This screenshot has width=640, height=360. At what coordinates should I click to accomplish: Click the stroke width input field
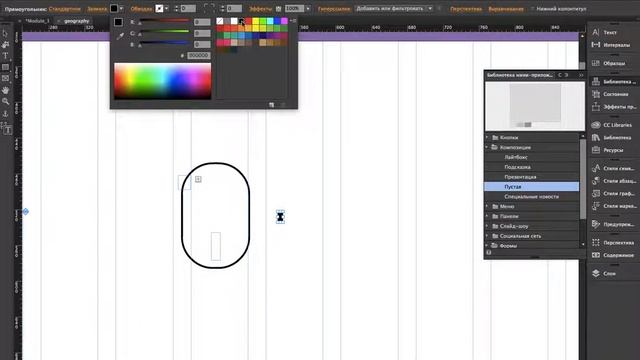coord(188,9)
